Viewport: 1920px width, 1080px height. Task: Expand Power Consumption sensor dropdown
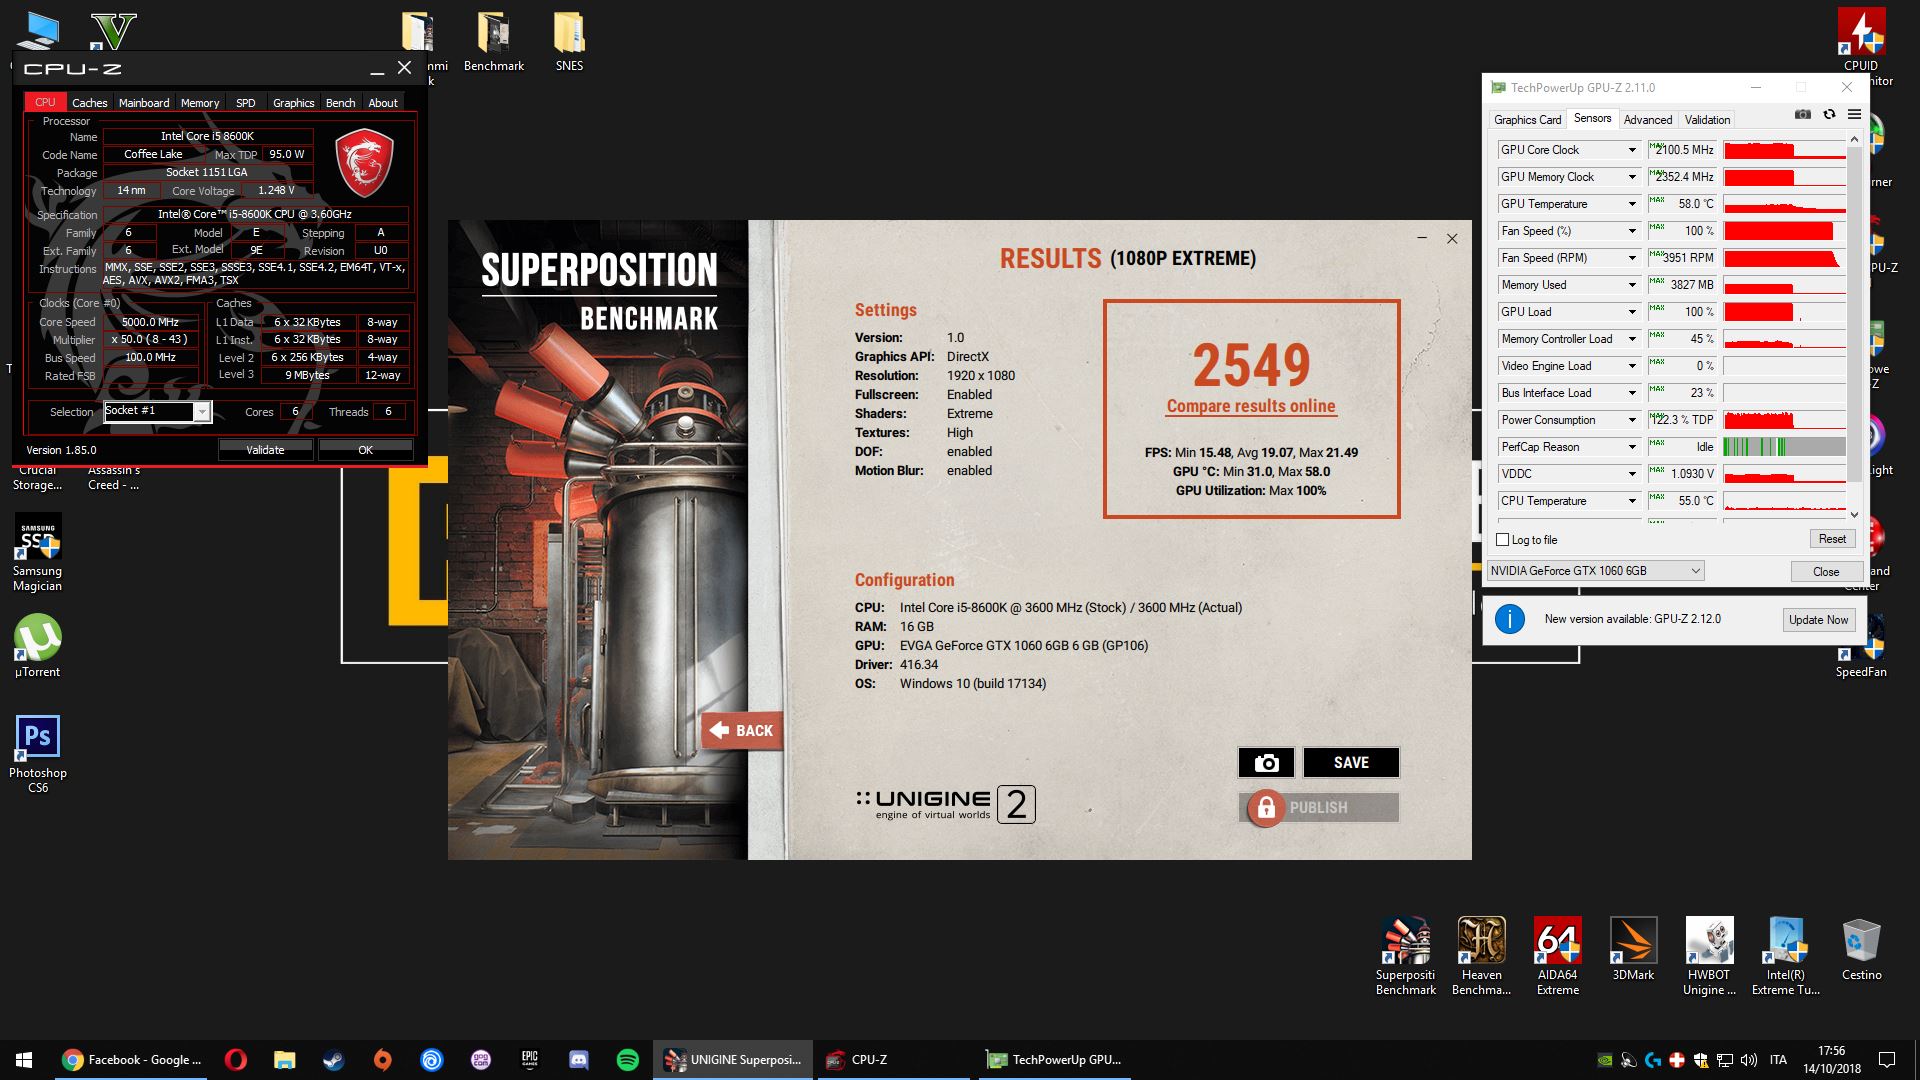(1632, 420)
